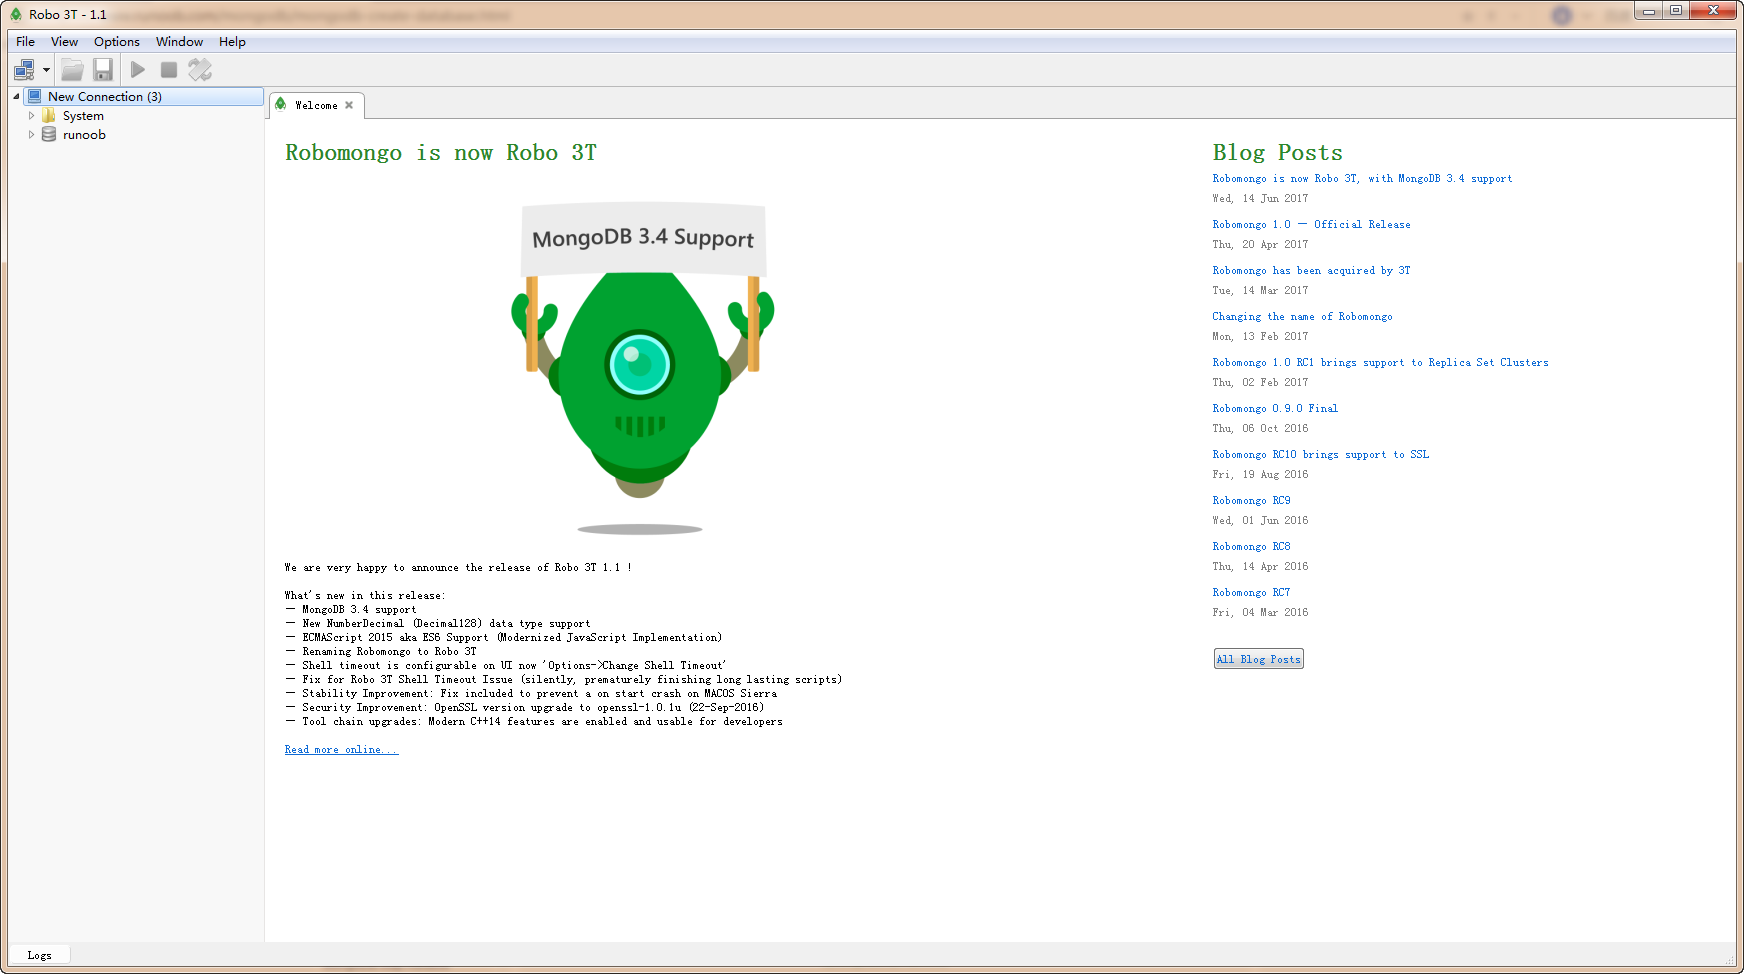Click the 'Thu, 20 Apr 2017' date text
Viewport: 1744px width, 974px height.
(x=1260, y=245)
